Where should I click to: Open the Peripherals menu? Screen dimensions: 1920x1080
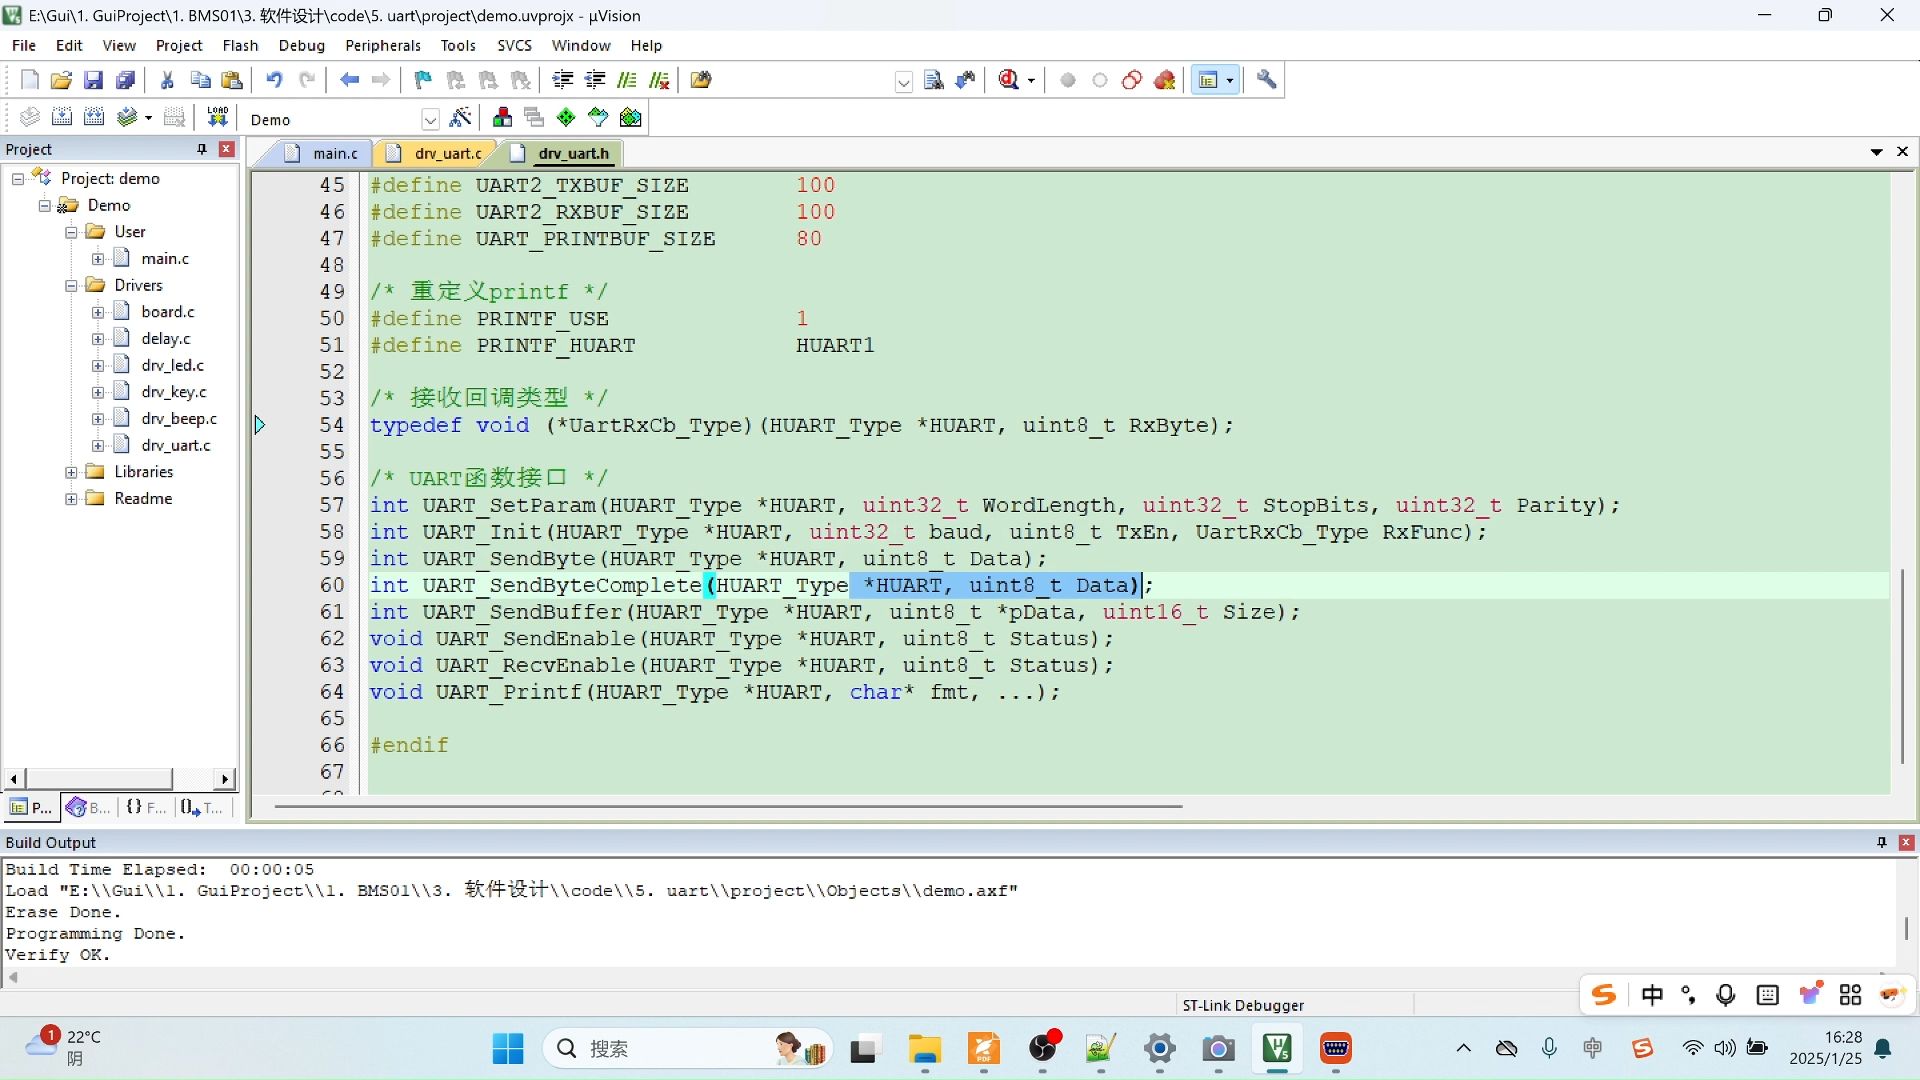tap(382, 45)
